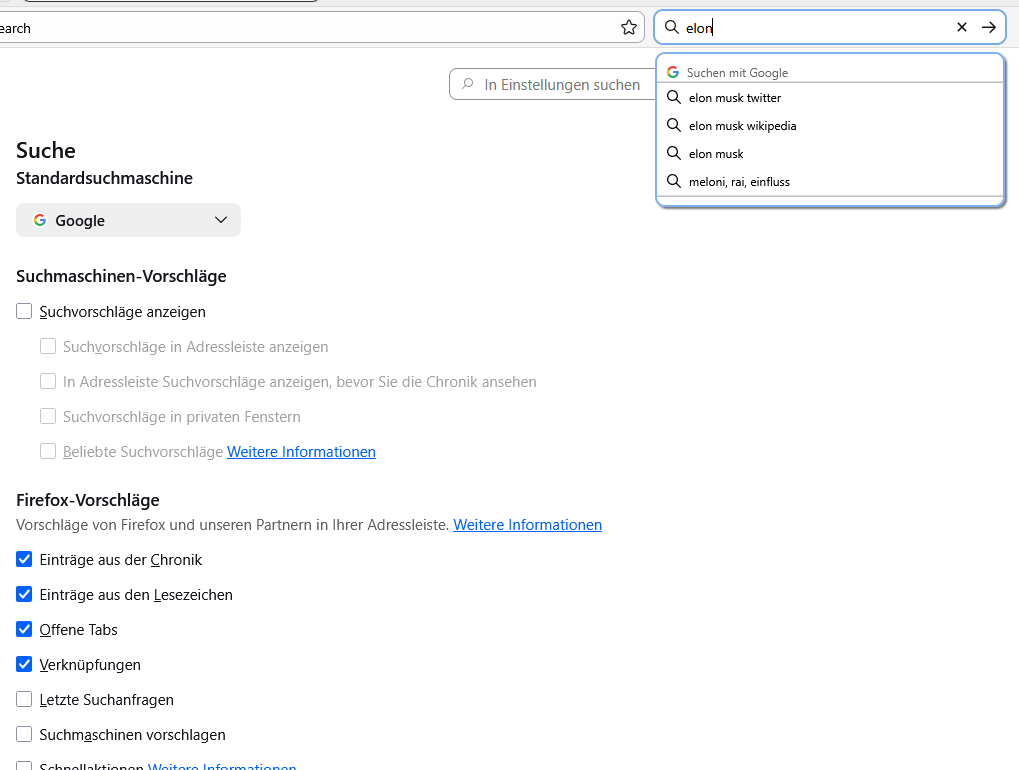
Task: Click the Google logo in suggestions header
Action: 673,72
